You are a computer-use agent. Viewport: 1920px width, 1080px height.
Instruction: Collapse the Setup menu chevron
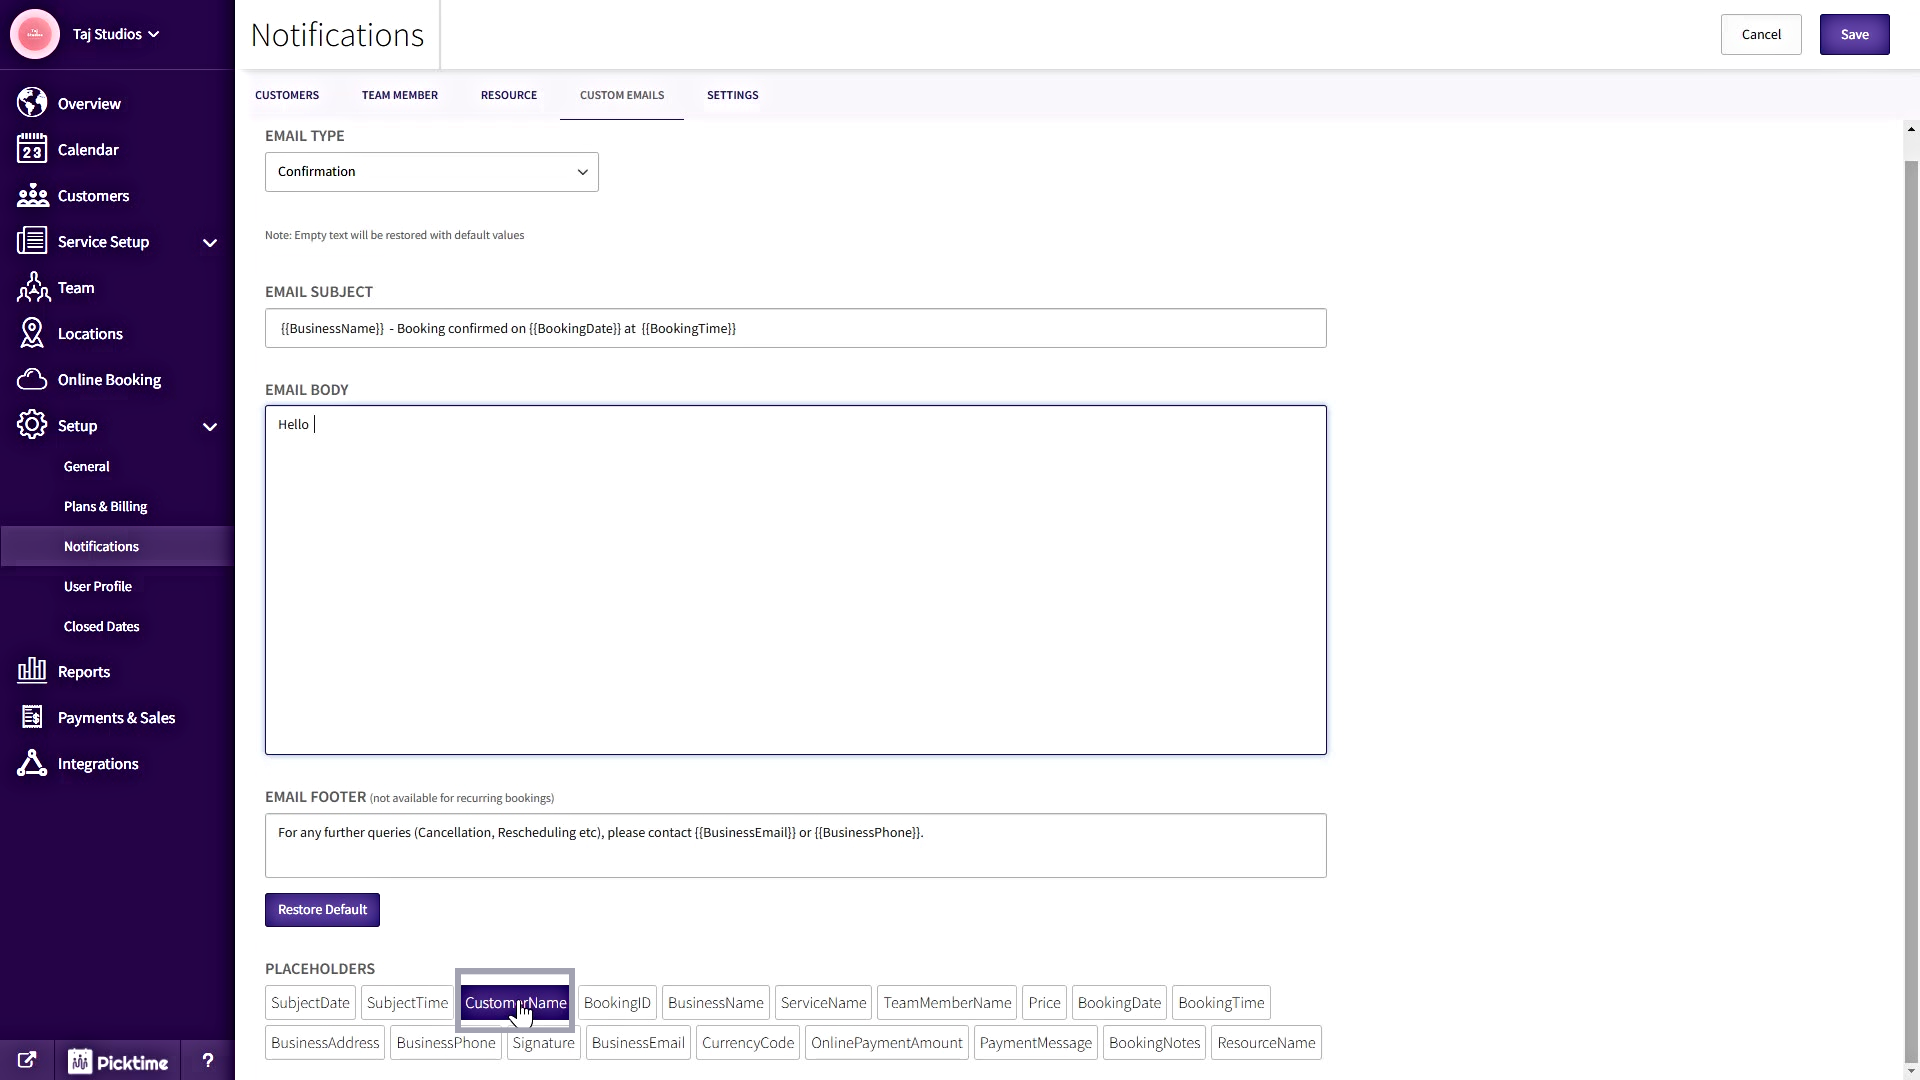[x=210, y=427]
